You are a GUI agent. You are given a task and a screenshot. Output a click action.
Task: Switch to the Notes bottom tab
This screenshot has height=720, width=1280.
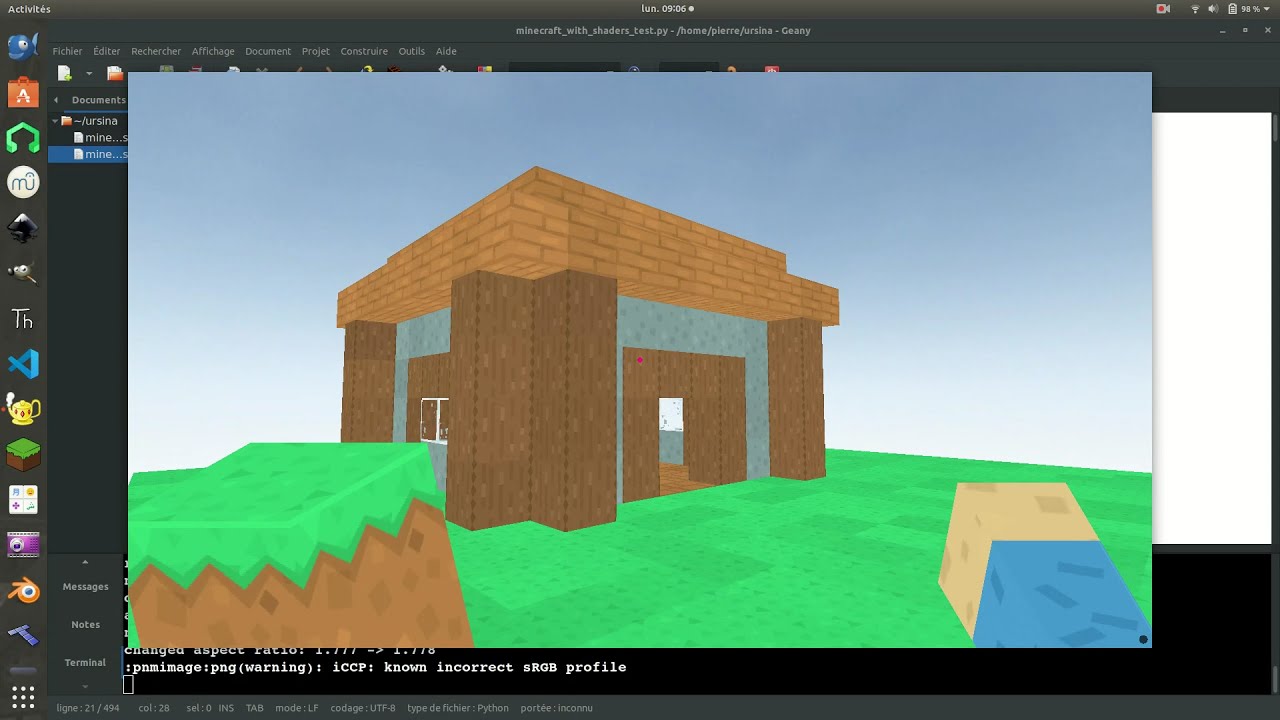tap(85, 625)
